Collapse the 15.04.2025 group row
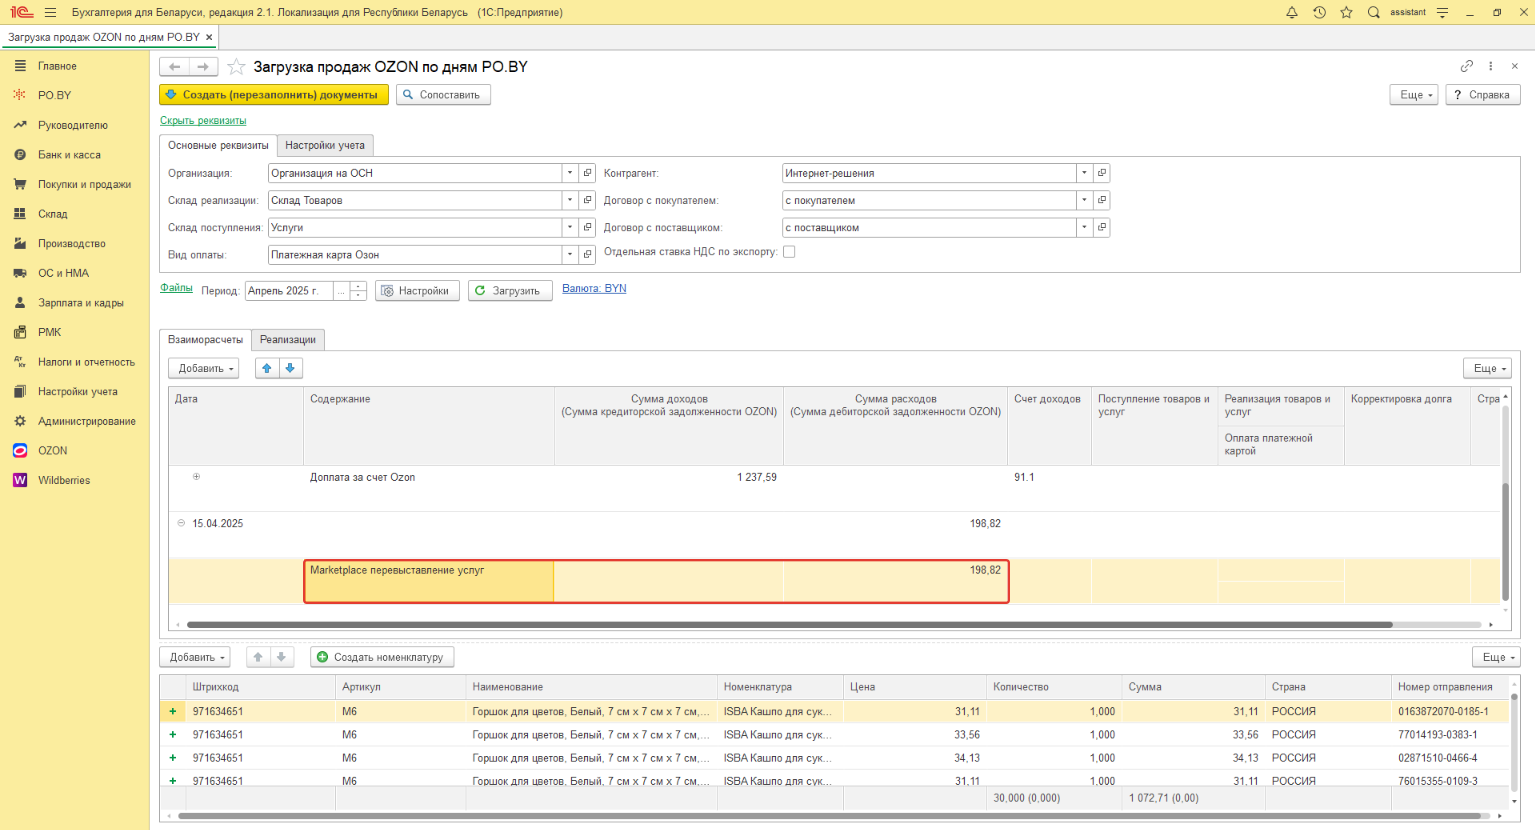The image size is (1535, 830). (x=181, y=523)
